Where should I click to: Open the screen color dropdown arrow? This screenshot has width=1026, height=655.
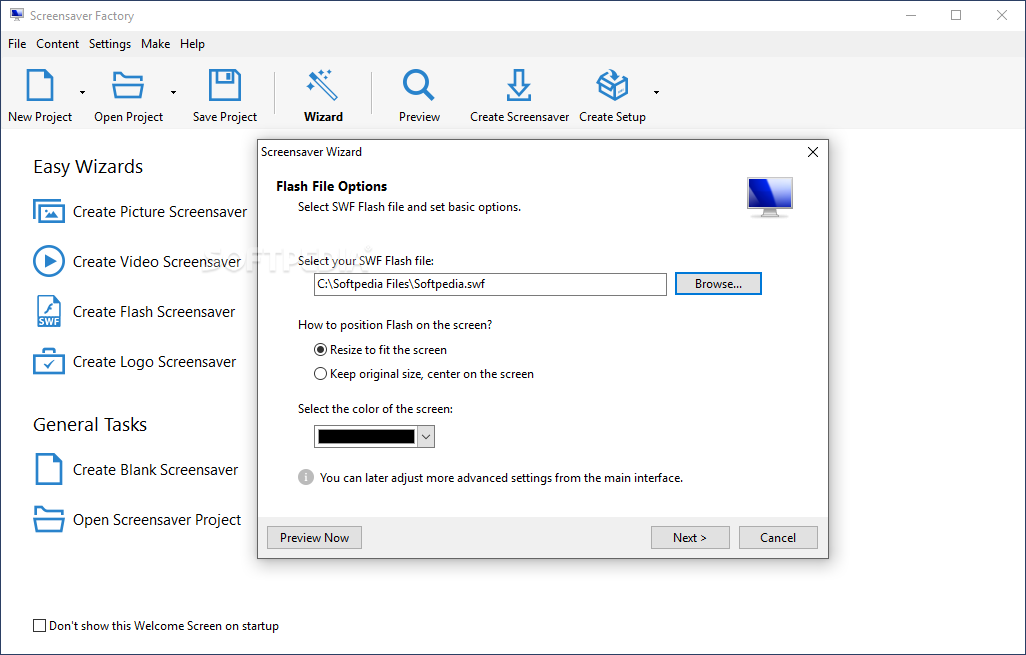[x=426, y=436]
